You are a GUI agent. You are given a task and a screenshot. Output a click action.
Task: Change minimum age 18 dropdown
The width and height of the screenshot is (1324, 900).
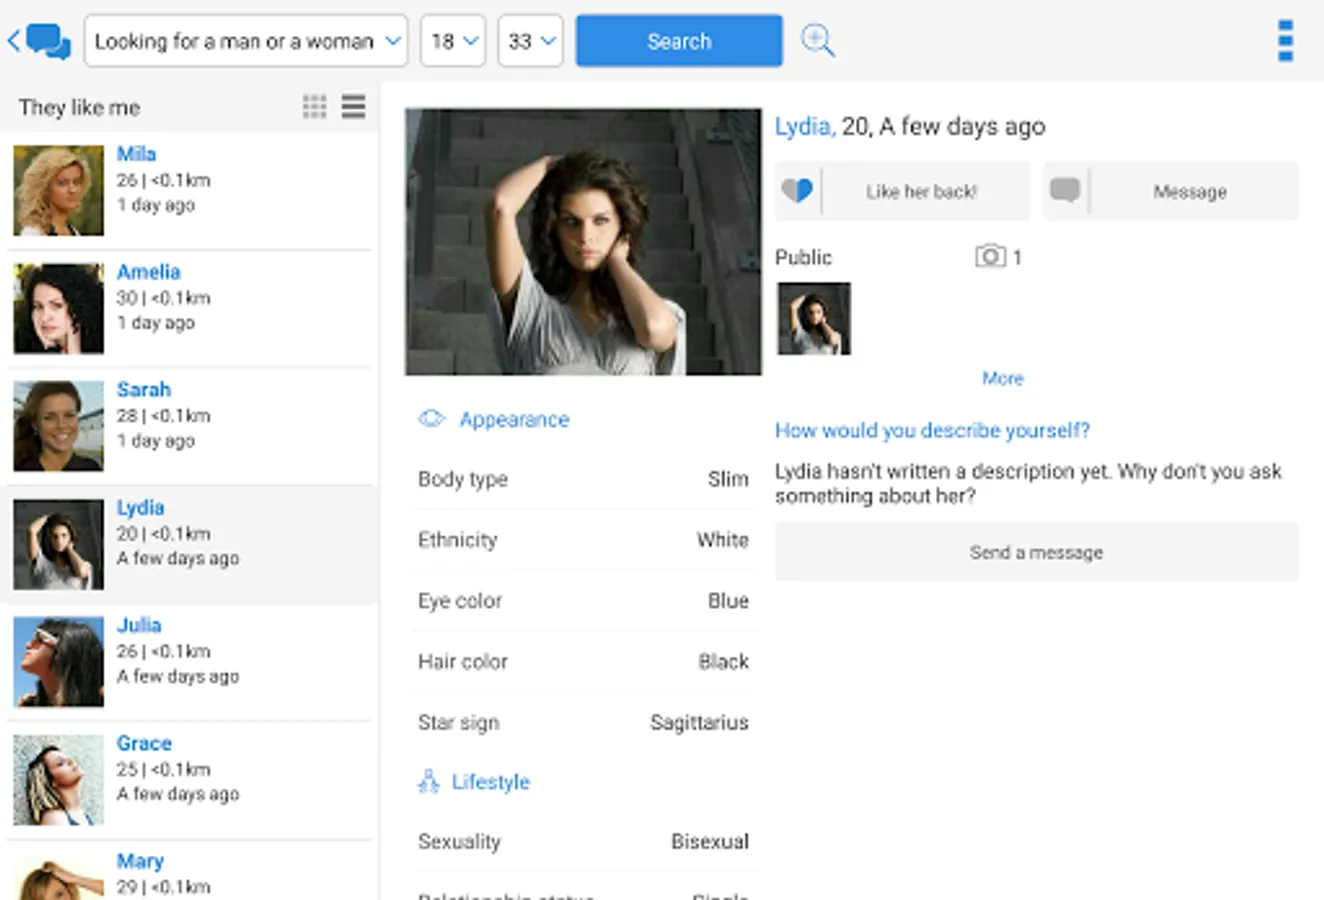click(x=453, y=41)
